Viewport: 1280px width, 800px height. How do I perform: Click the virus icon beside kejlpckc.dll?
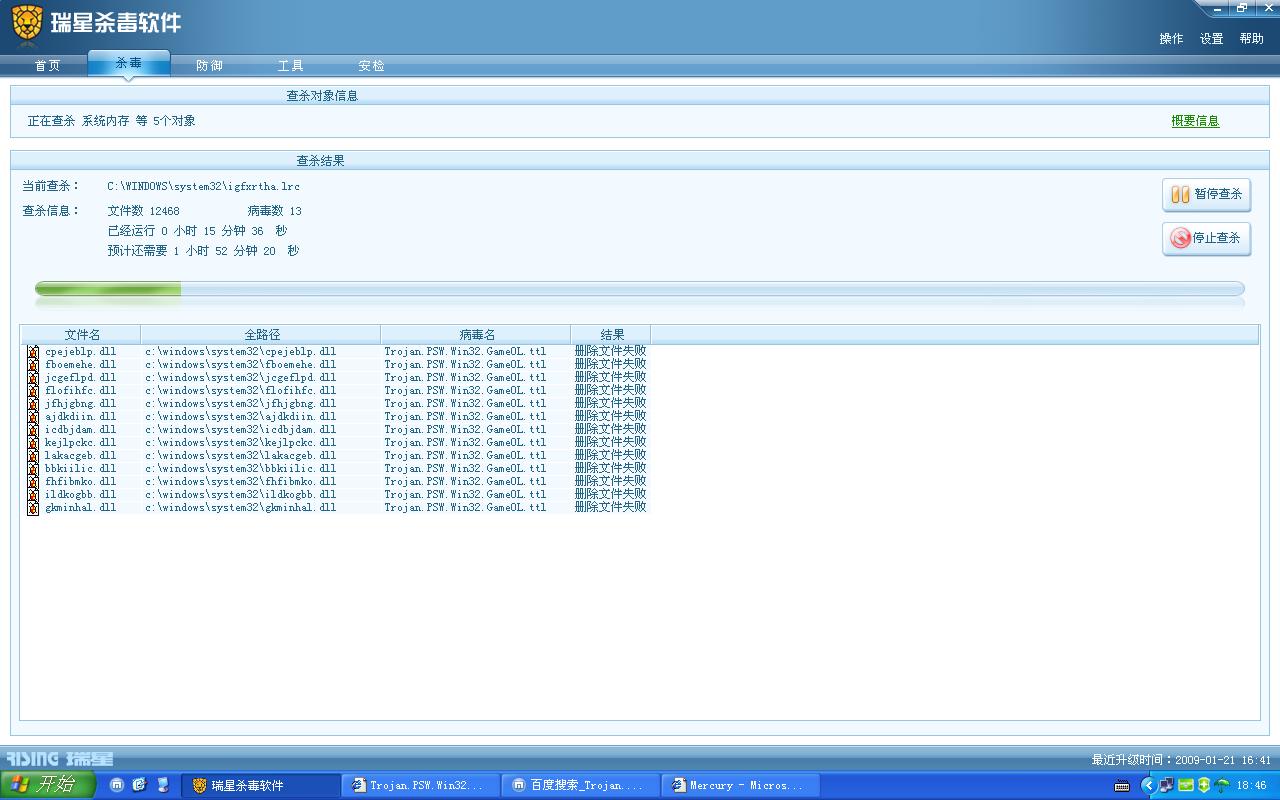[x=33, y=443]
